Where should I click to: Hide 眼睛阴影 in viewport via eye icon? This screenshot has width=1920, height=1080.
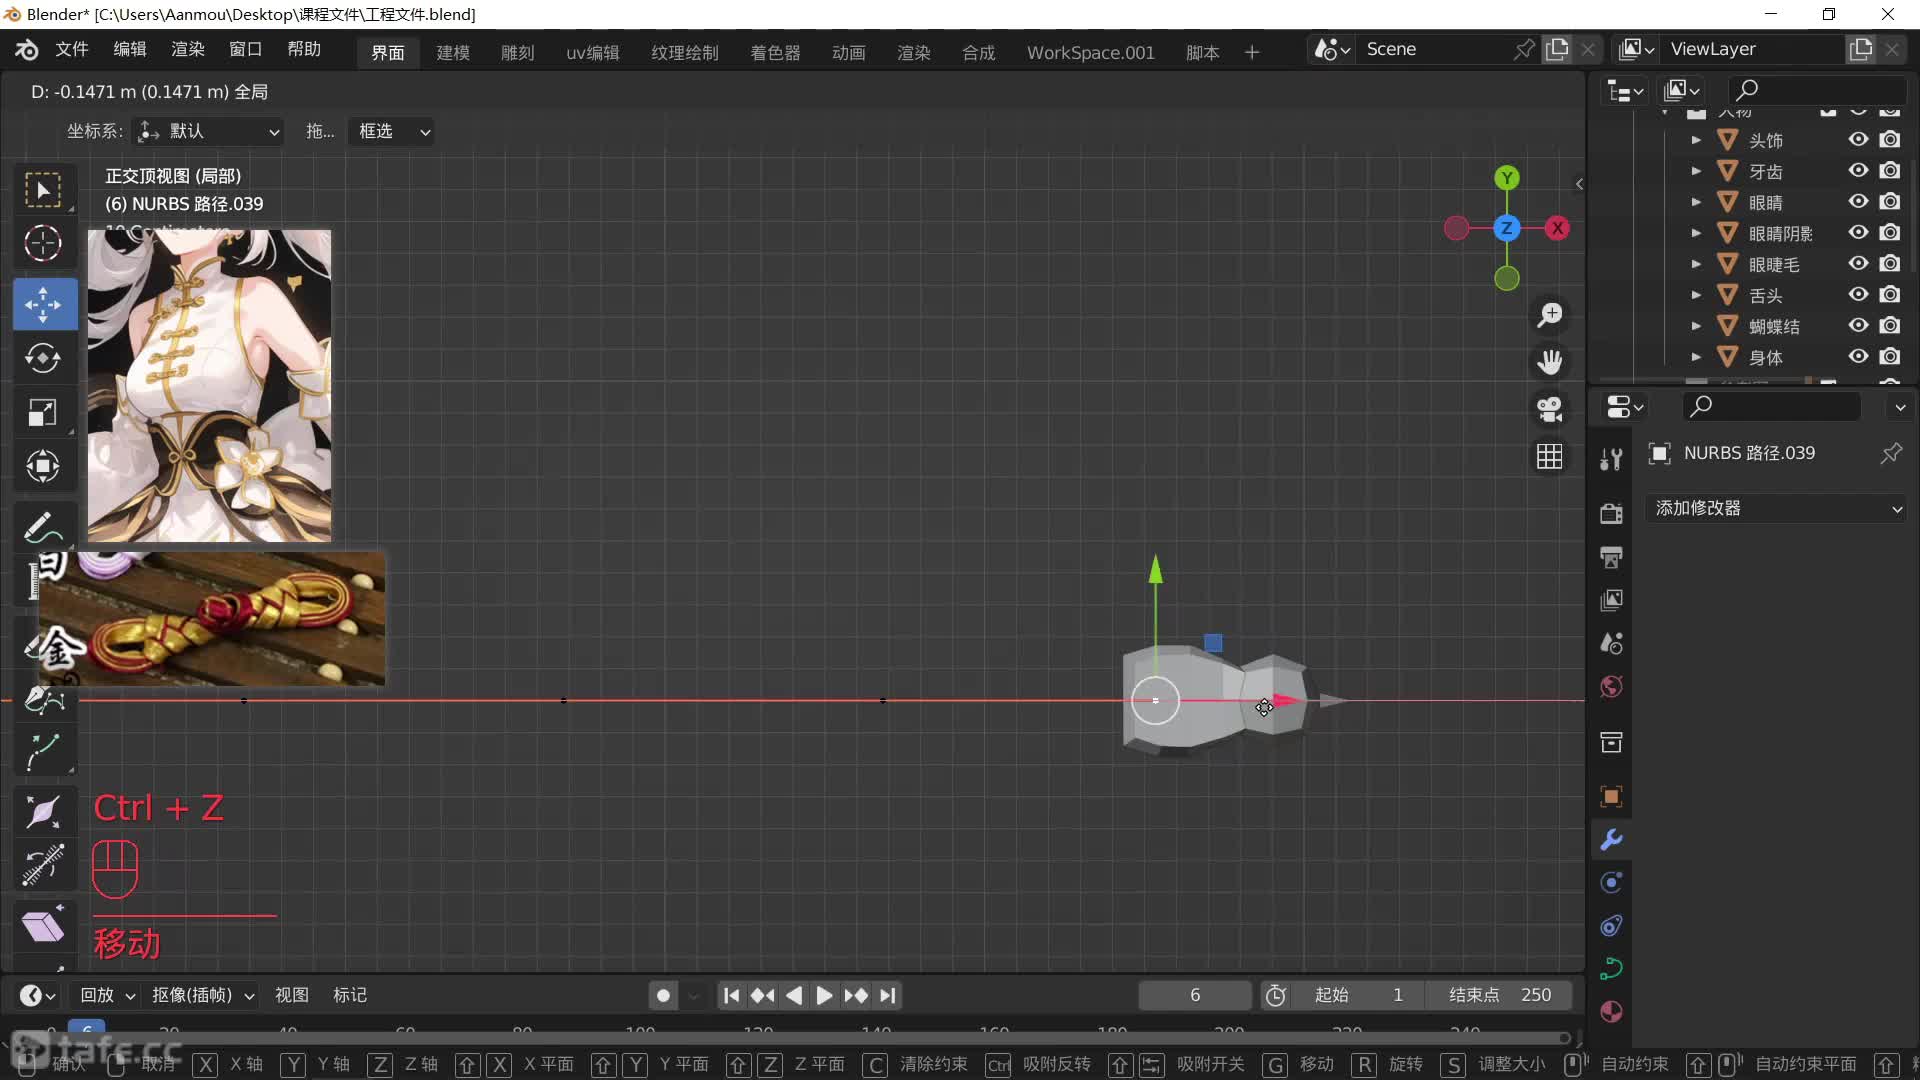pos(1858,233)
